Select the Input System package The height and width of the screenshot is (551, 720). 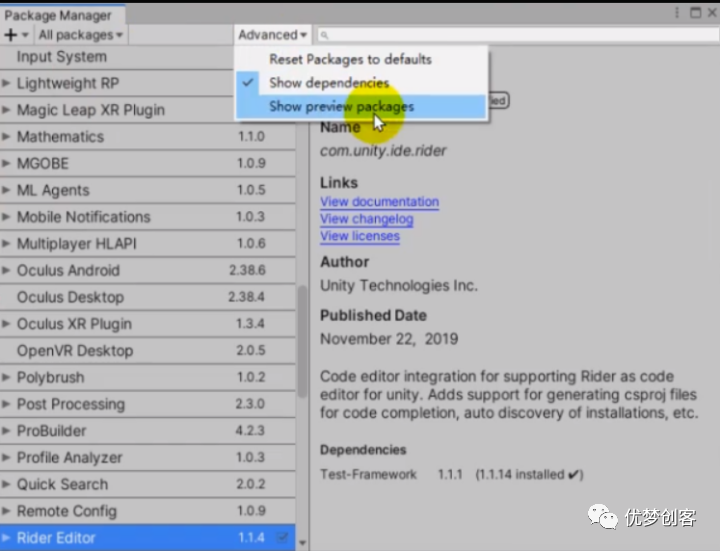(117, 57)
